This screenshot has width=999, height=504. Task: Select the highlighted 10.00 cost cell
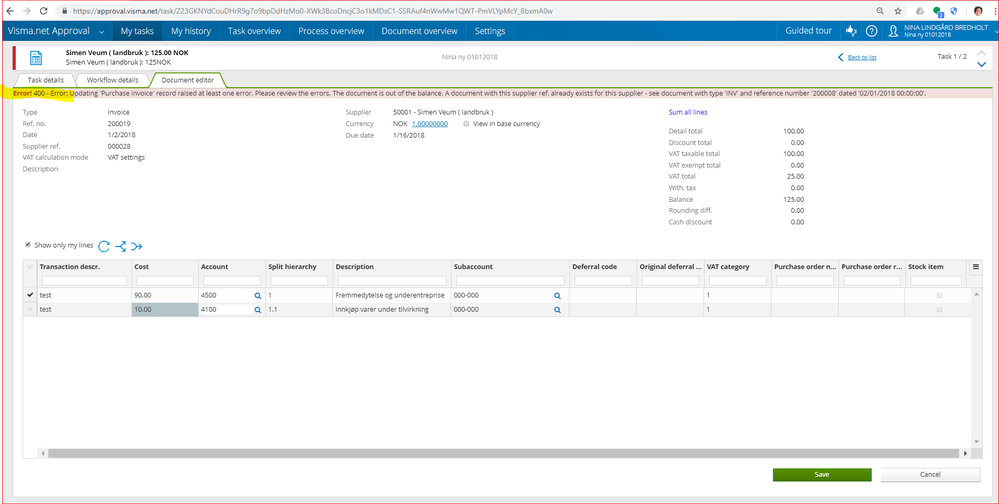click(165, 310)
